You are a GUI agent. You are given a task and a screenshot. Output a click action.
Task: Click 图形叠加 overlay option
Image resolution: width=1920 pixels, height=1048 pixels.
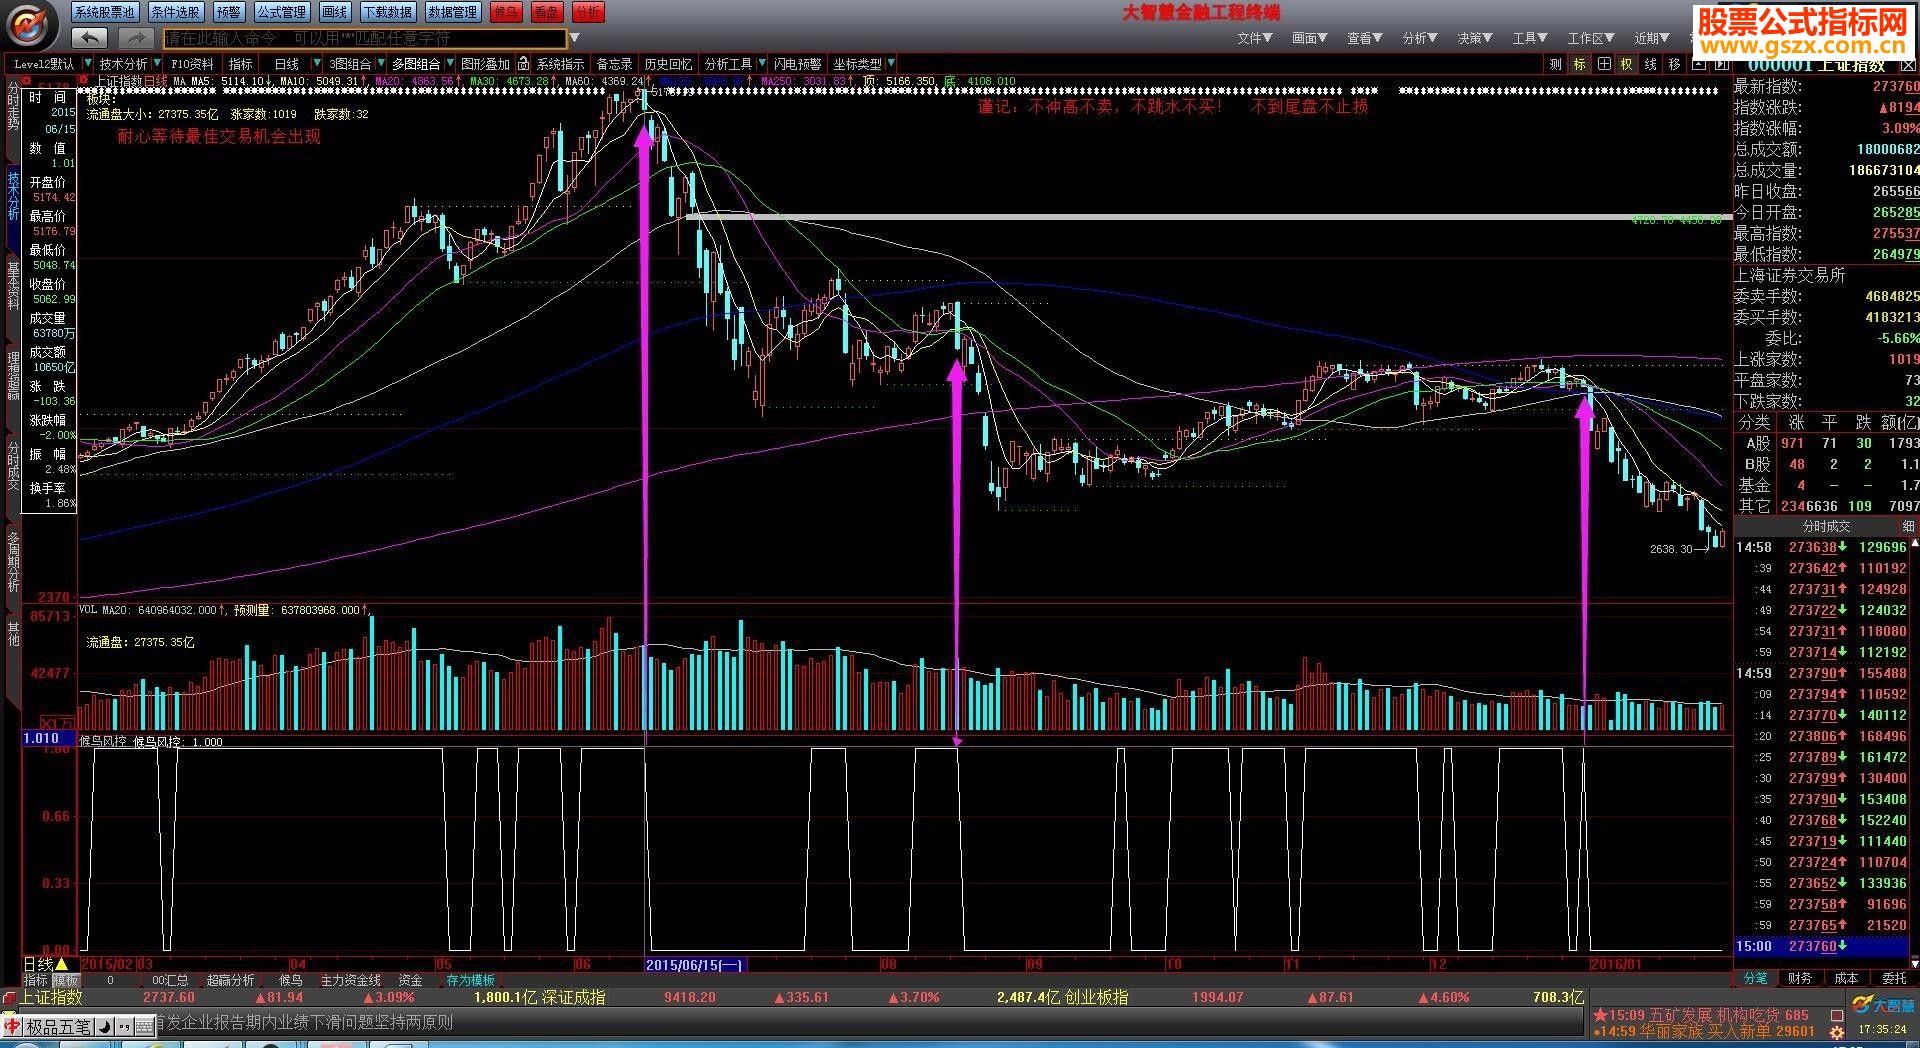click(x=485, y=63)
